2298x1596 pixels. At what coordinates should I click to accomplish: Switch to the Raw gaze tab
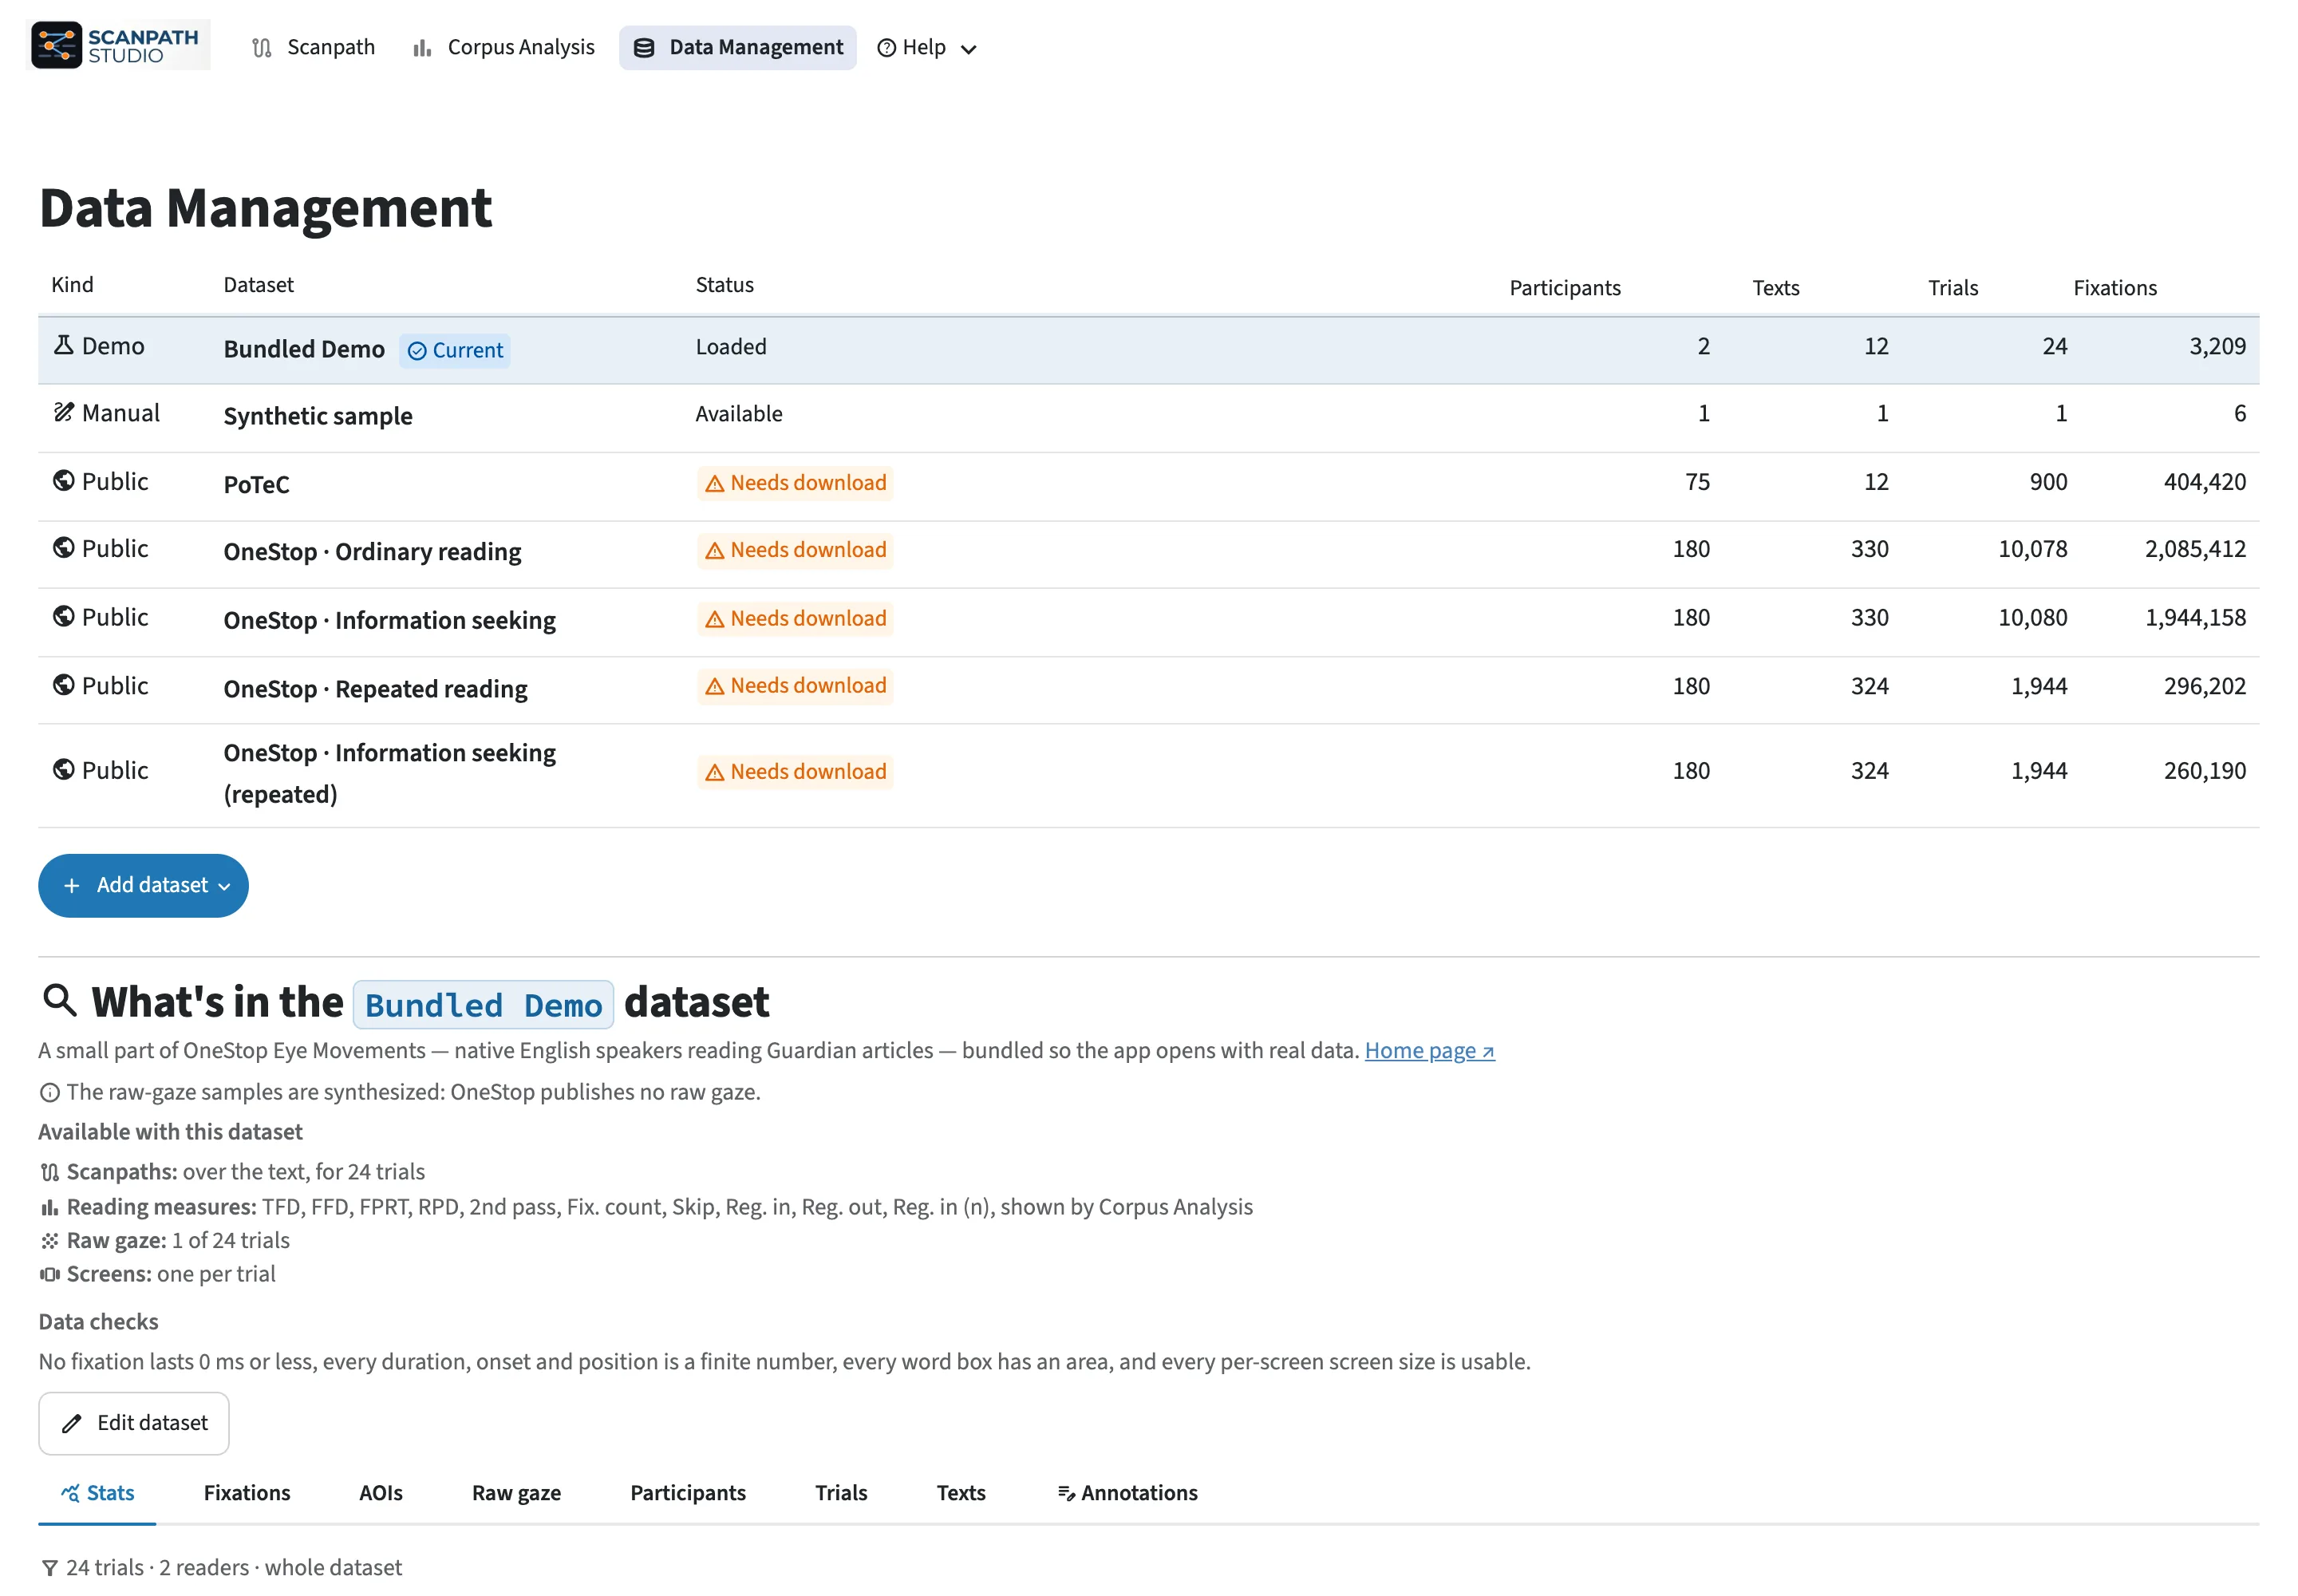(x=516, y=1493)
